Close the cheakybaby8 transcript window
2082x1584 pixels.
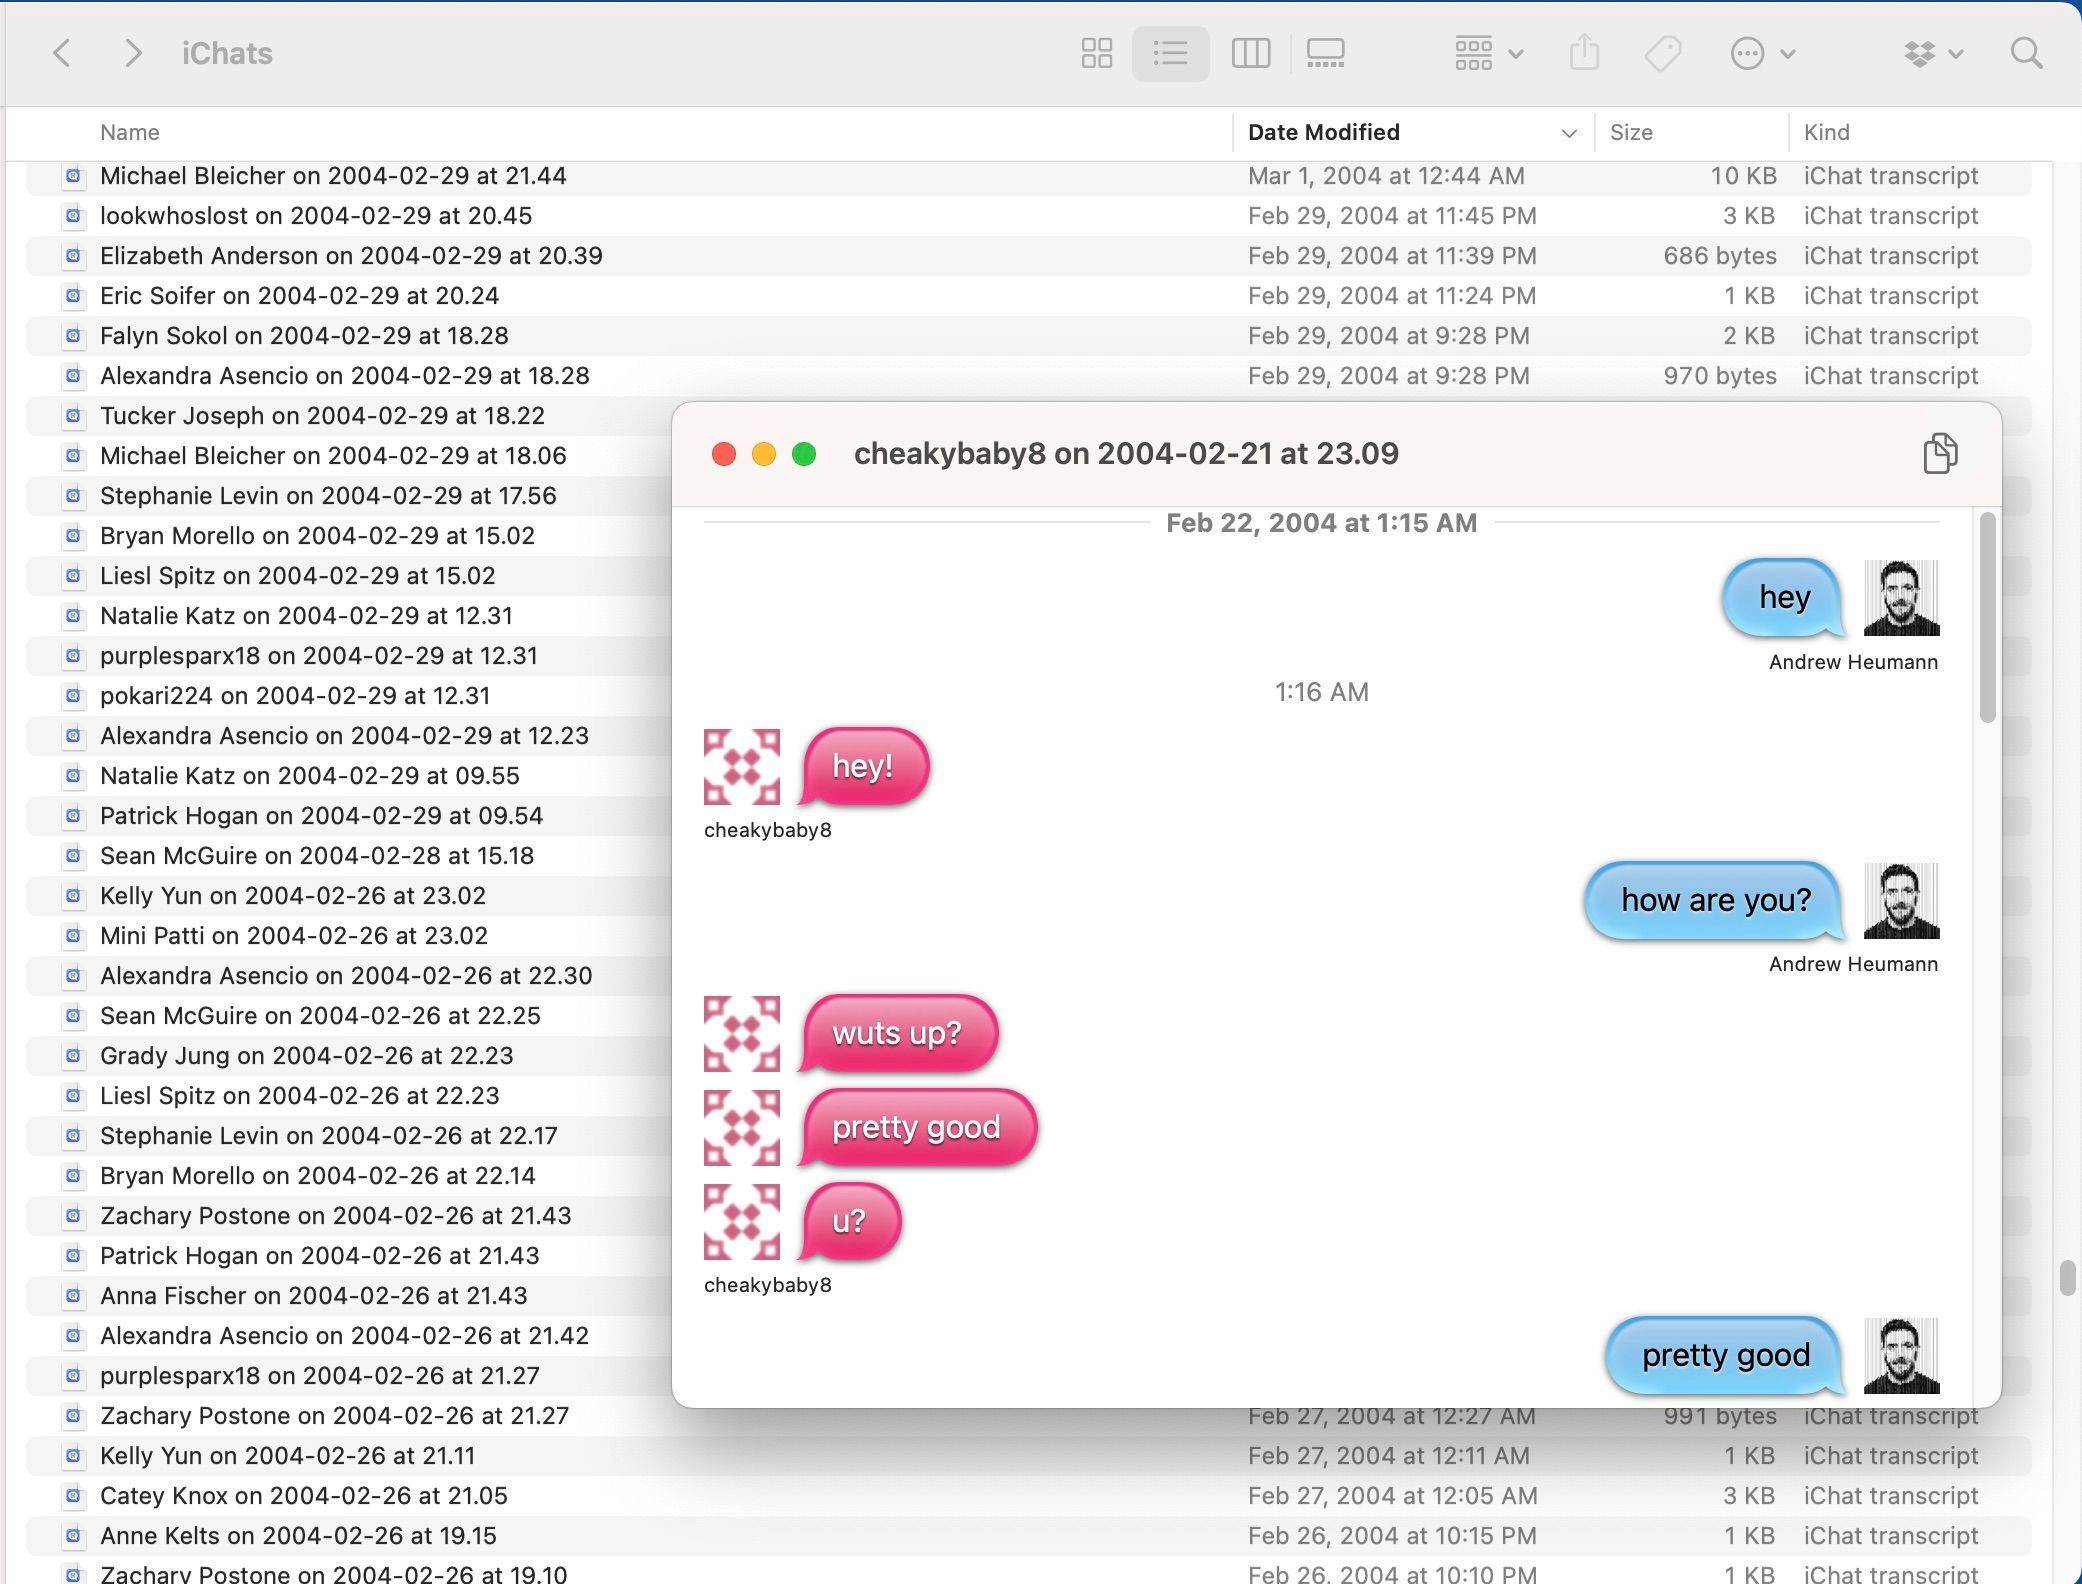(x=724, y=454)
